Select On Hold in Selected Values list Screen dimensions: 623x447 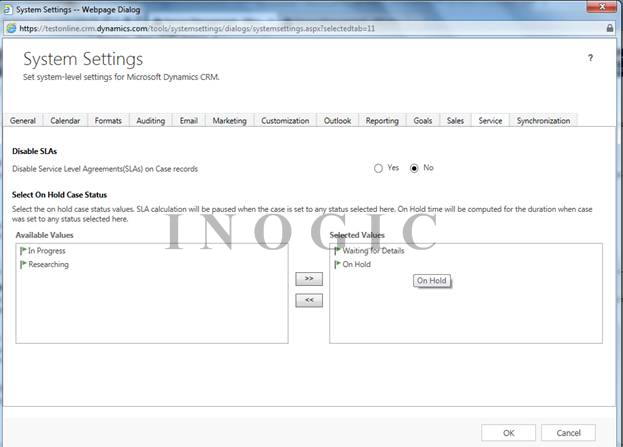coord(356,264)
